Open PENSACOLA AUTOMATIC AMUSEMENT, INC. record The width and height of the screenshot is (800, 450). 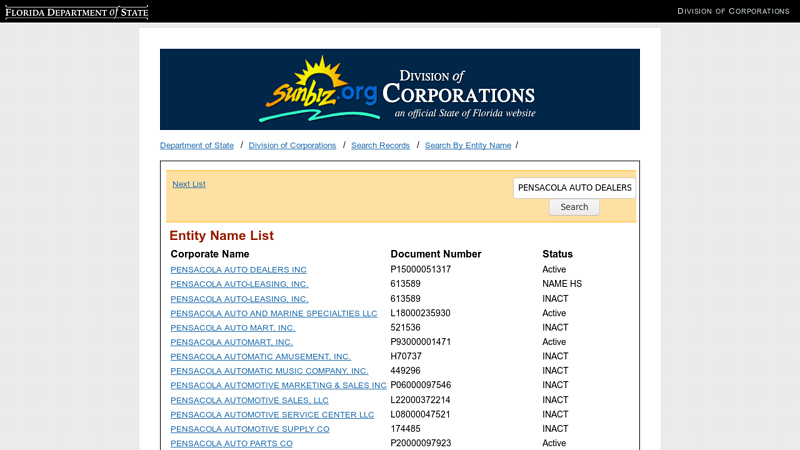[x=261, y=356]
